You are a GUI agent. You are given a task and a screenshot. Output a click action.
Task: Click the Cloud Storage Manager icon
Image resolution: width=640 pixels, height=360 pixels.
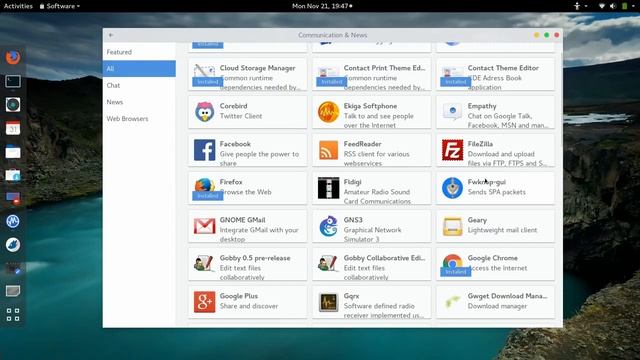click(204, 72)
